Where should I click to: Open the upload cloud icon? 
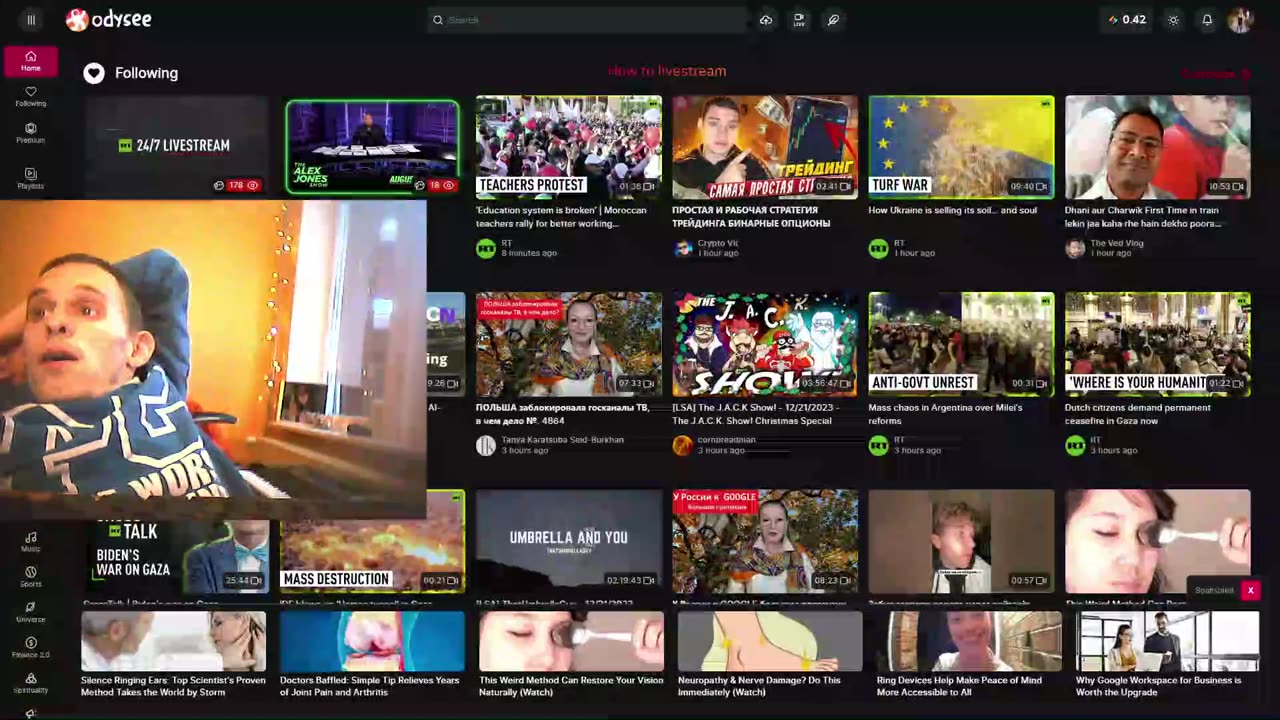click(766, 20)
